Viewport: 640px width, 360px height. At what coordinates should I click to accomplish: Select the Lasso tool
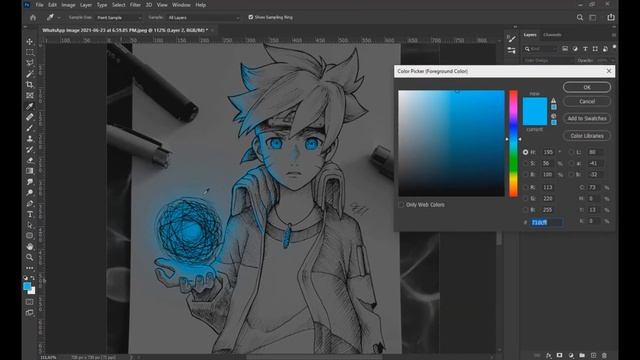30,63
